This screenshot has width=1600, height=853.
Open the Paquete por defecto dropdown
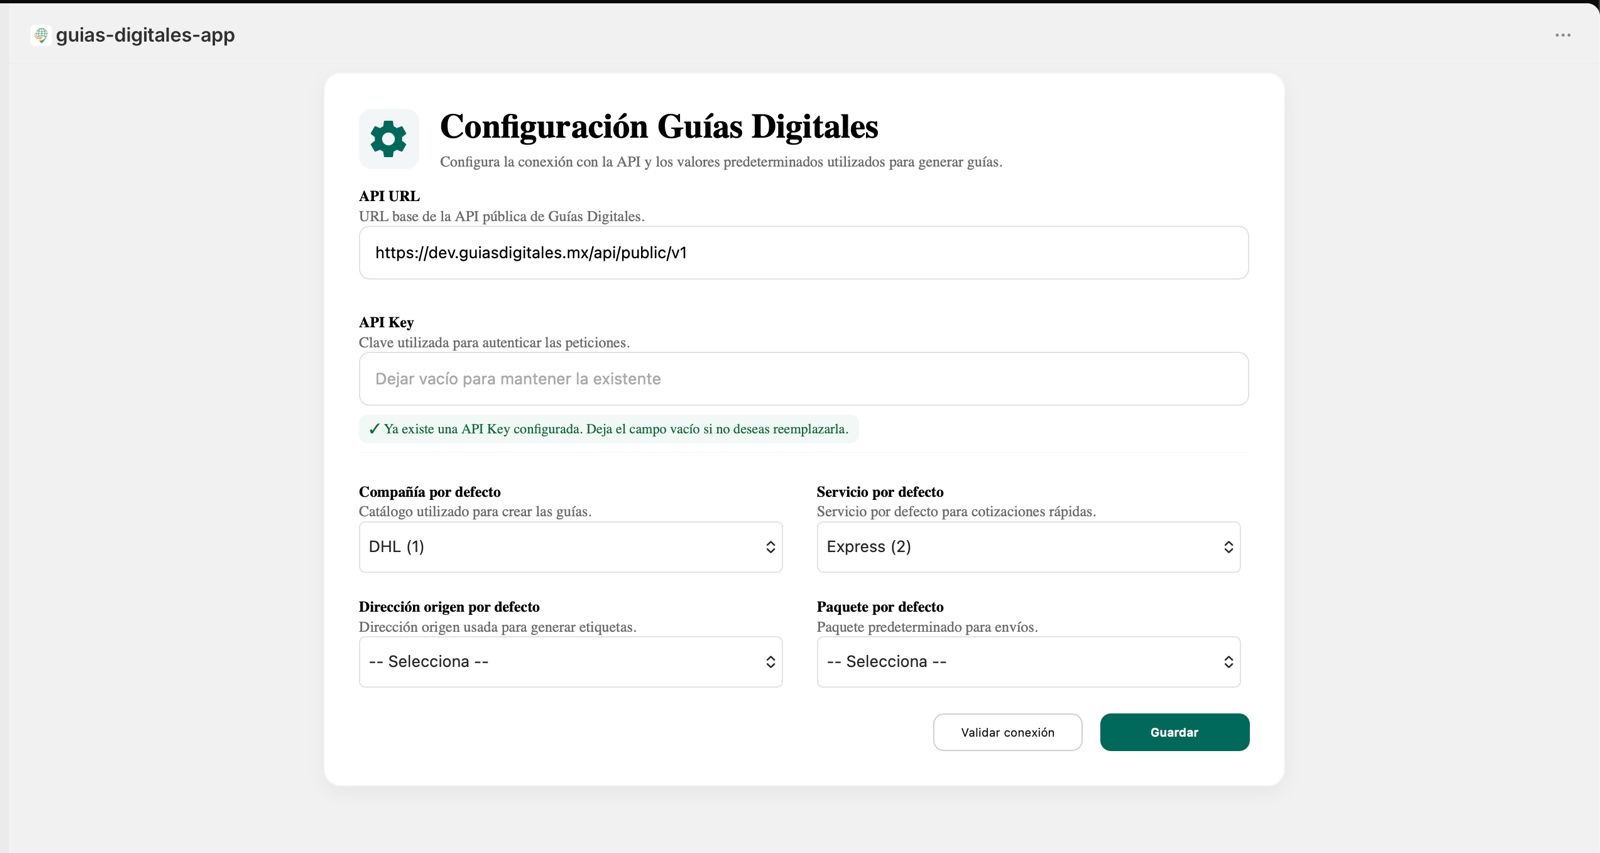1028,662
